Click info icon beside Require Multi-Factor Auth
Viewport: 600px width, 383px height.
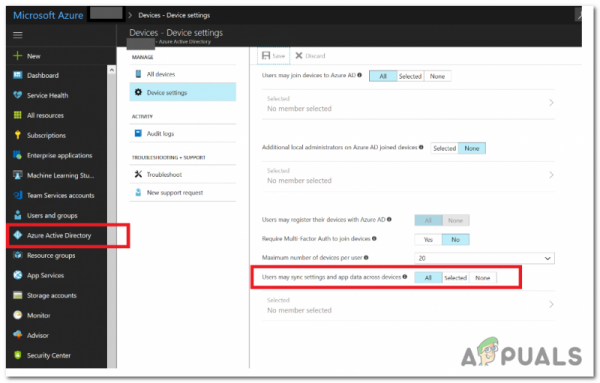[x=374, y=238]
